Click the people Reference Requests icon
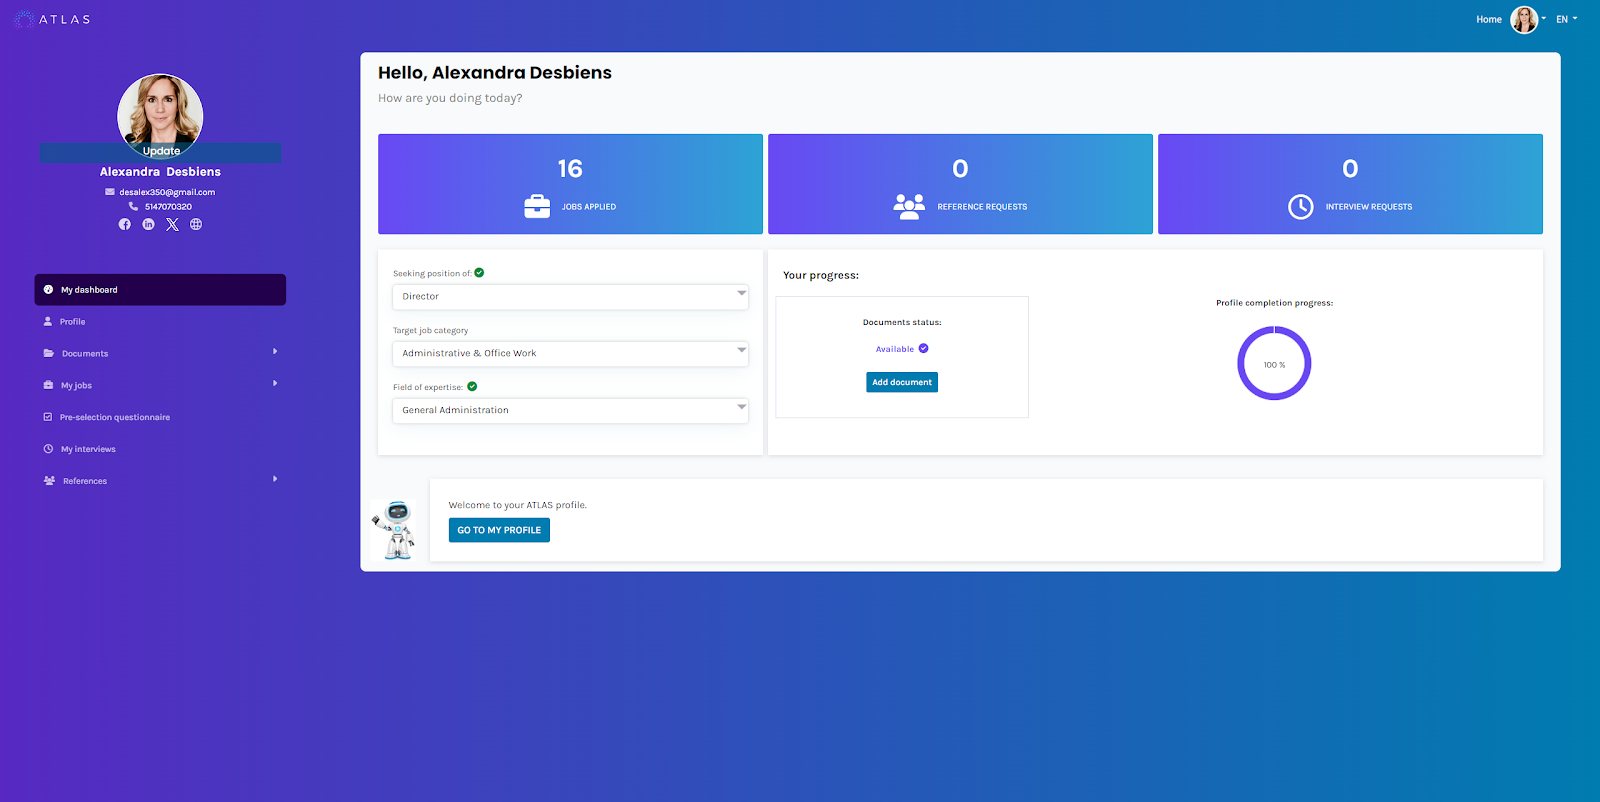The width and height of the screenshot is (1600, 802). 909,206
